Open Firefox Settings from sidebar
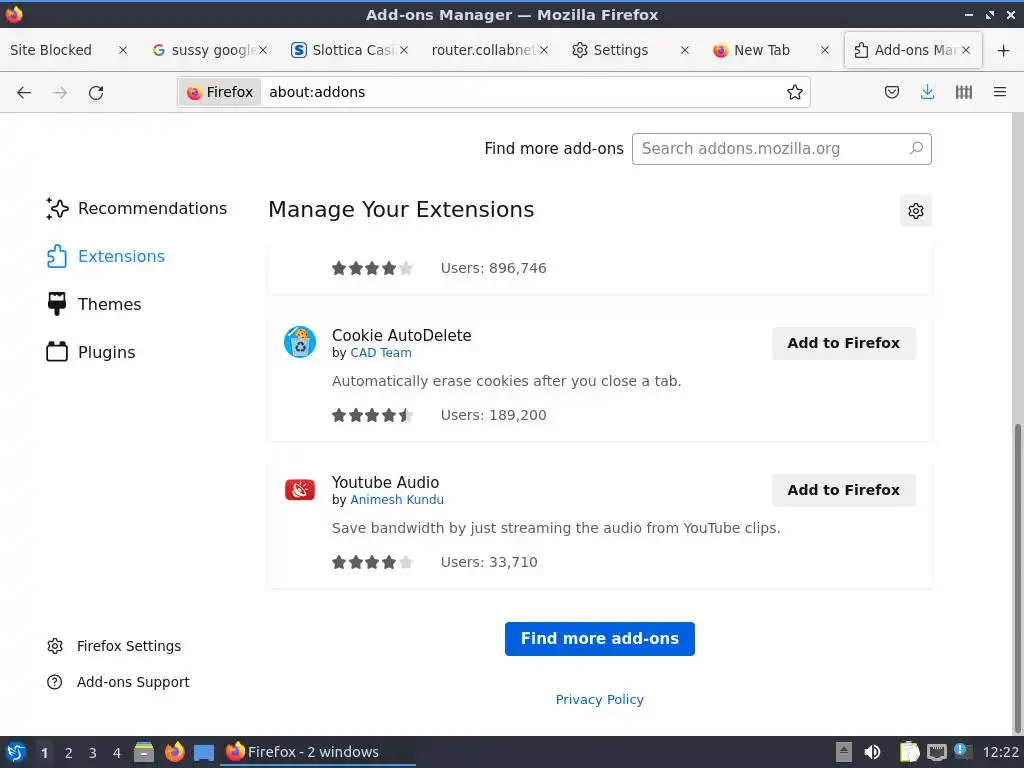The width and height of the screenshot is (1024, 768). 114,646
